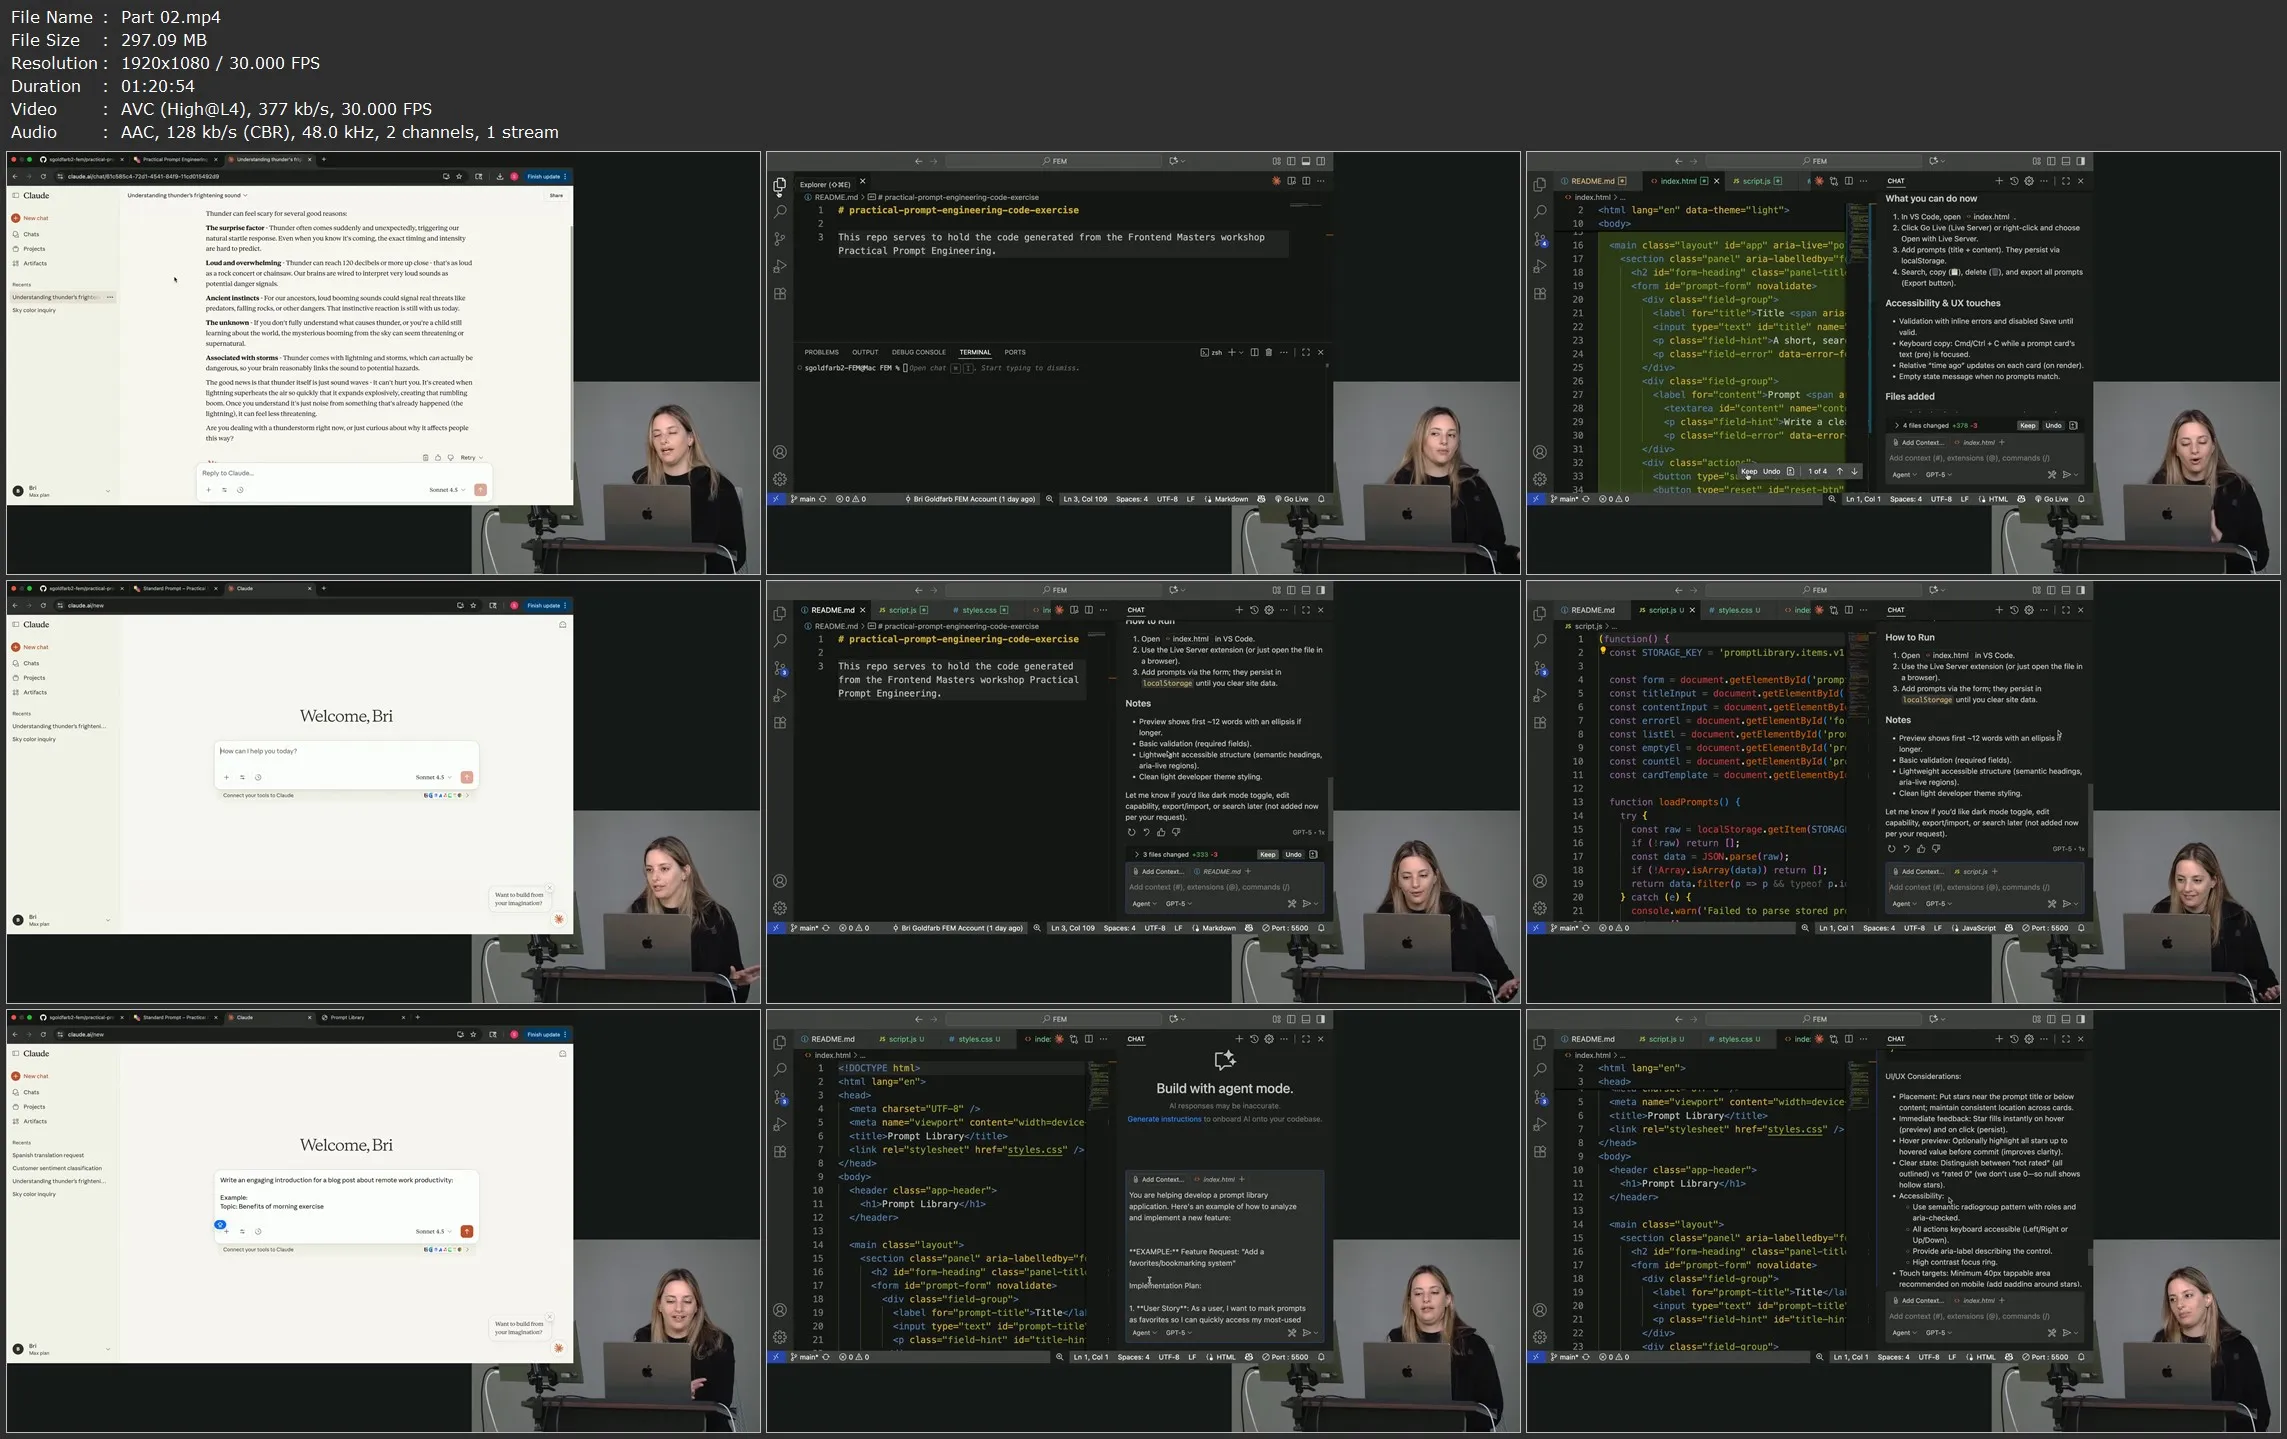This screenshot has height=1439, width=2287.
Task: Click the 'Generate instructions' link
Action: coord(1164,1119)
